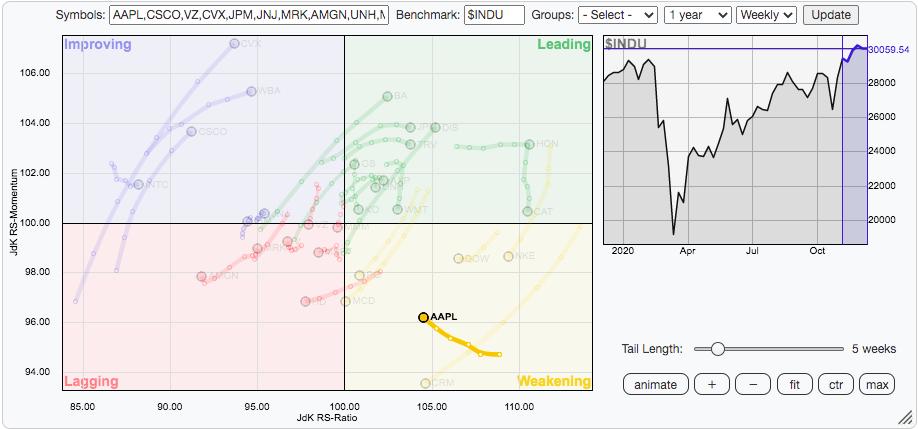
Task: Select the BA marker in Leading quadrant
Action: (x=387, y=96)
